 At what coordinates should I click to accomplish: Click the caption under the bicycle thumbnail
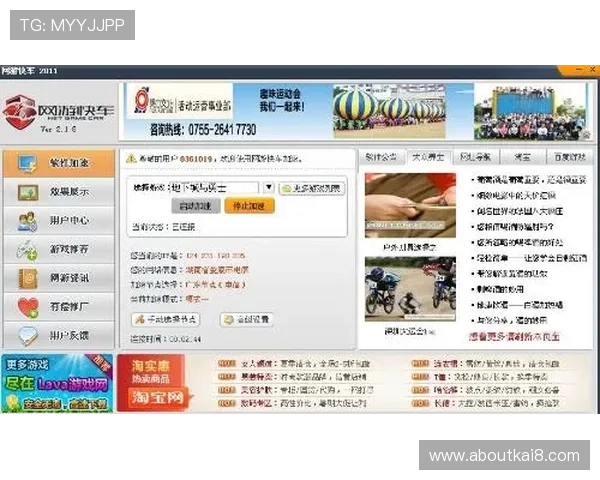(x=410, y=331)
